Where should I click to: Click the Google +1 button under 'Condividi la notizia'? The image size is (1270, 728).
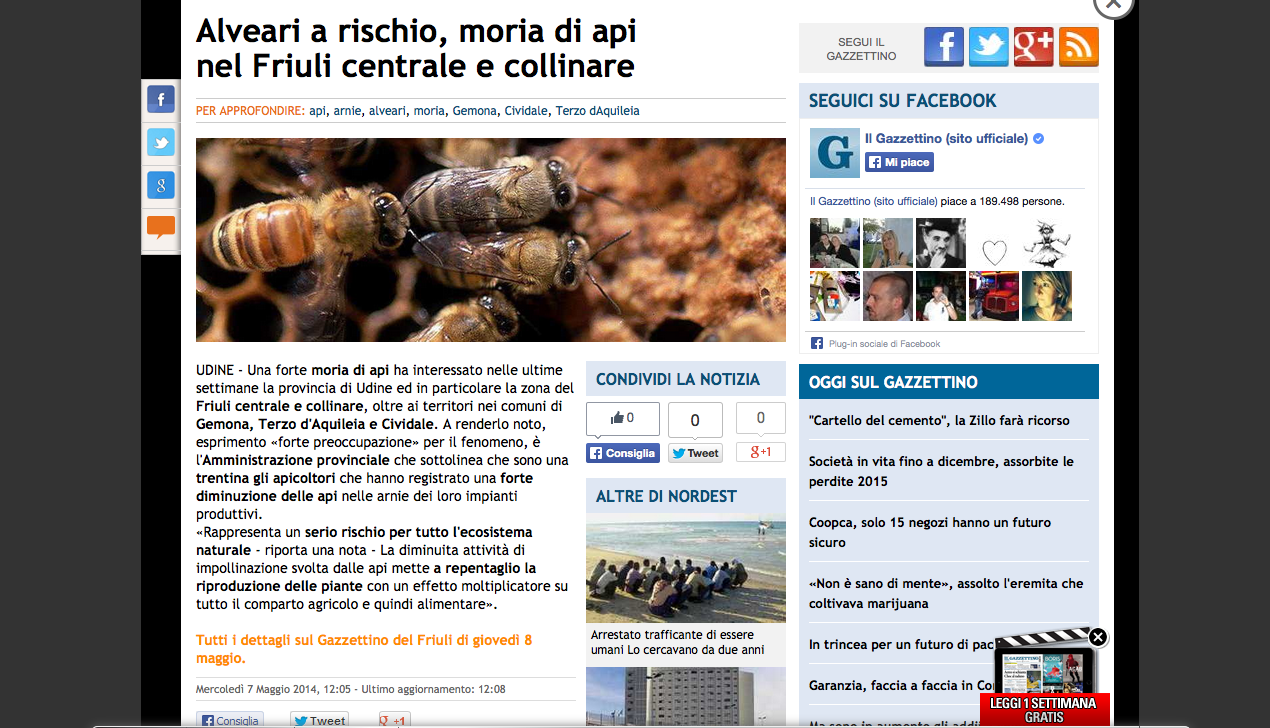[x=761, y=452]
